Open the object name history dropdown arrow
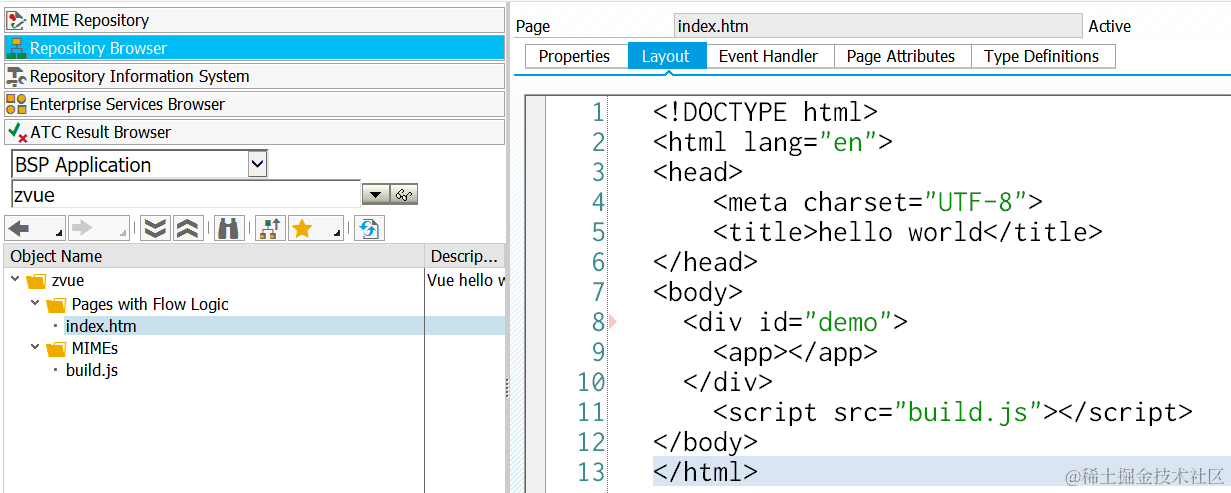 tap(376, 195)
